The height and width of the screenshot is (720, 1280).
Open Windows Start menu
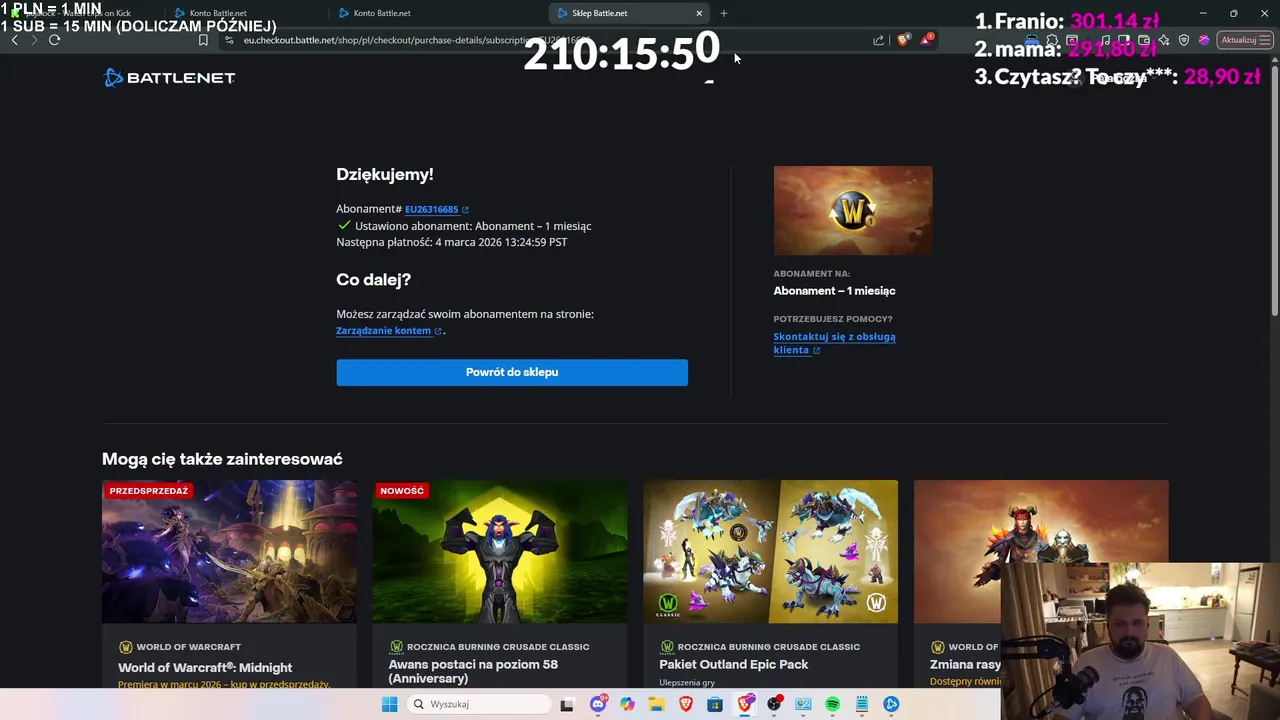tap(389, 704)
